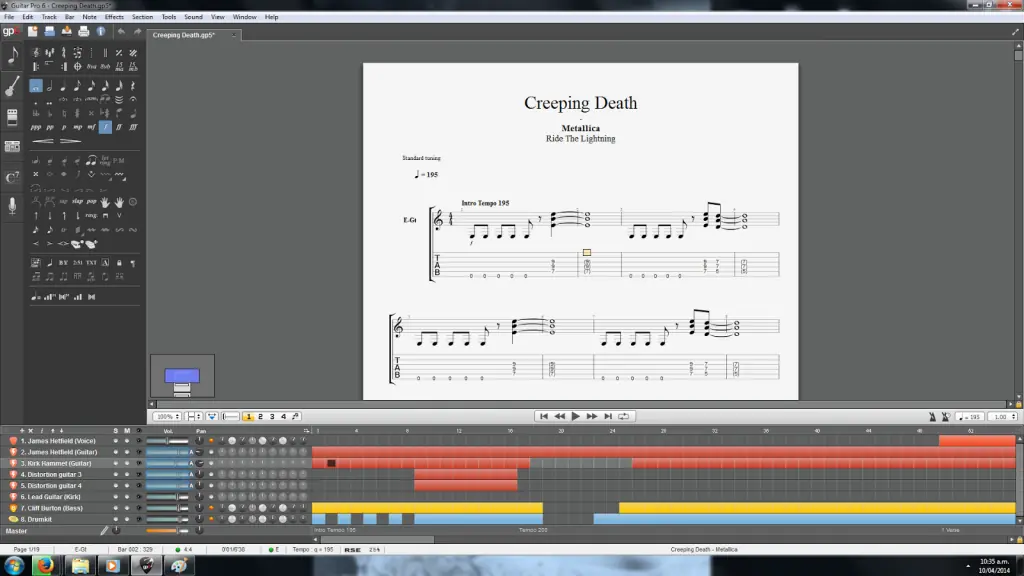Select voice 3 button
The image size is (1024, 576).
(x=272, y=417)
